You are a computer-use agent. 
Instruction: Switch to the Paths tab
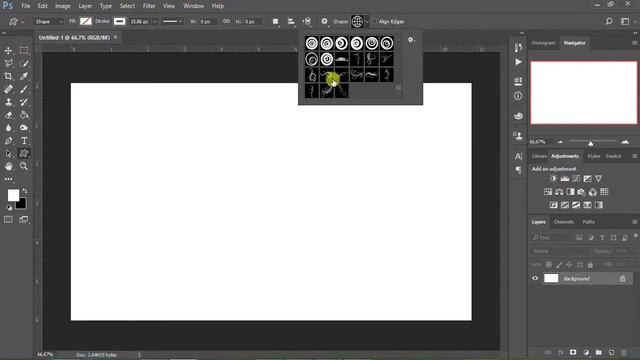(x=589, y=222)
